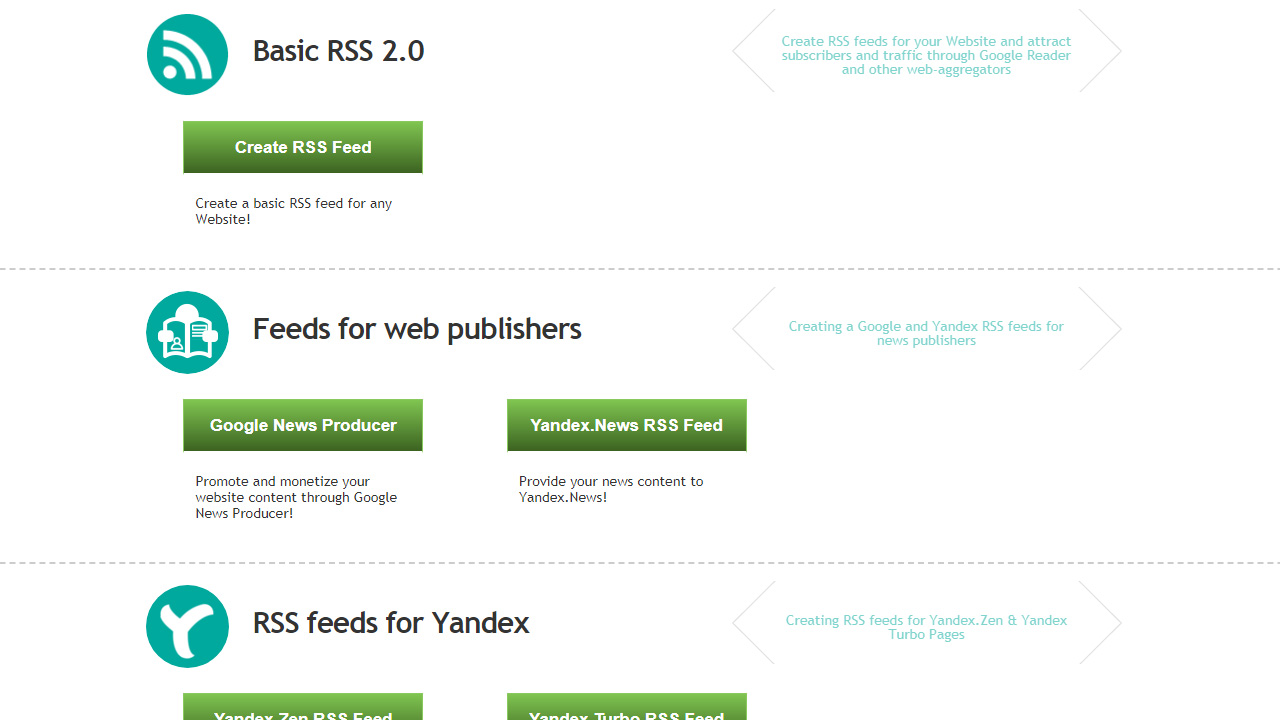This screenshot has width=1280, height=720.
Task: Click the Yandex Y-shaped logo icon
Action: [x=187, y=626]
